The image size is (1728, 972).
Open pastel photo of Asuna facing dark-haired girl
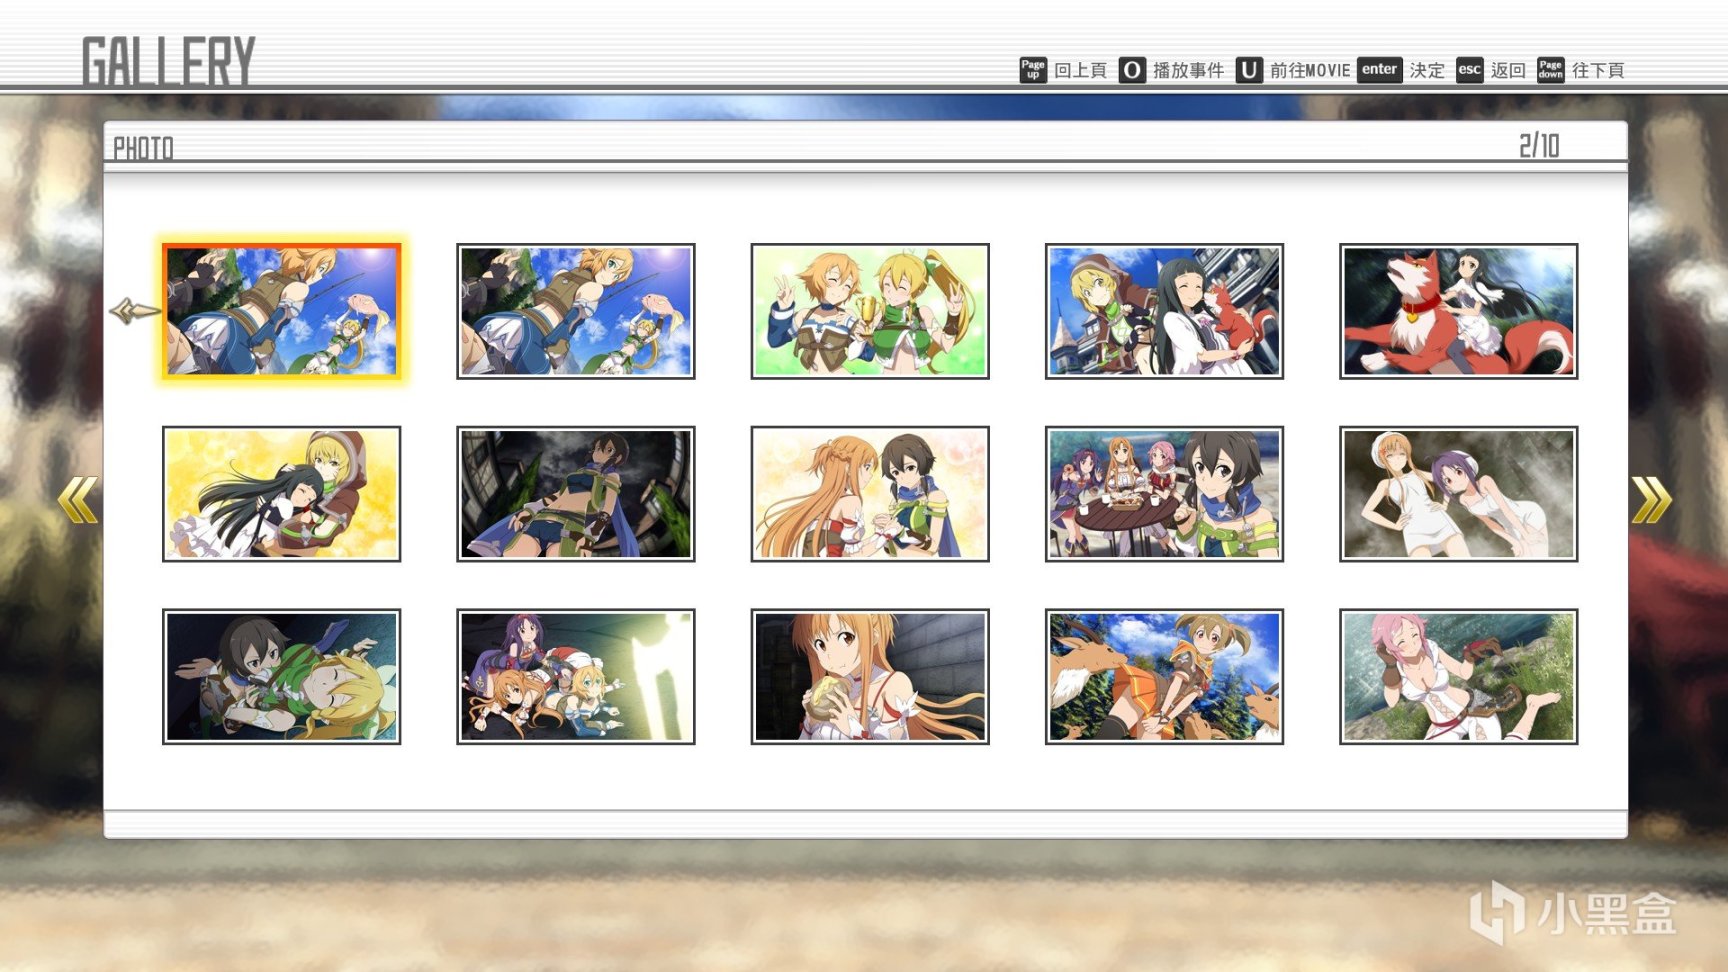pos(870,494)
